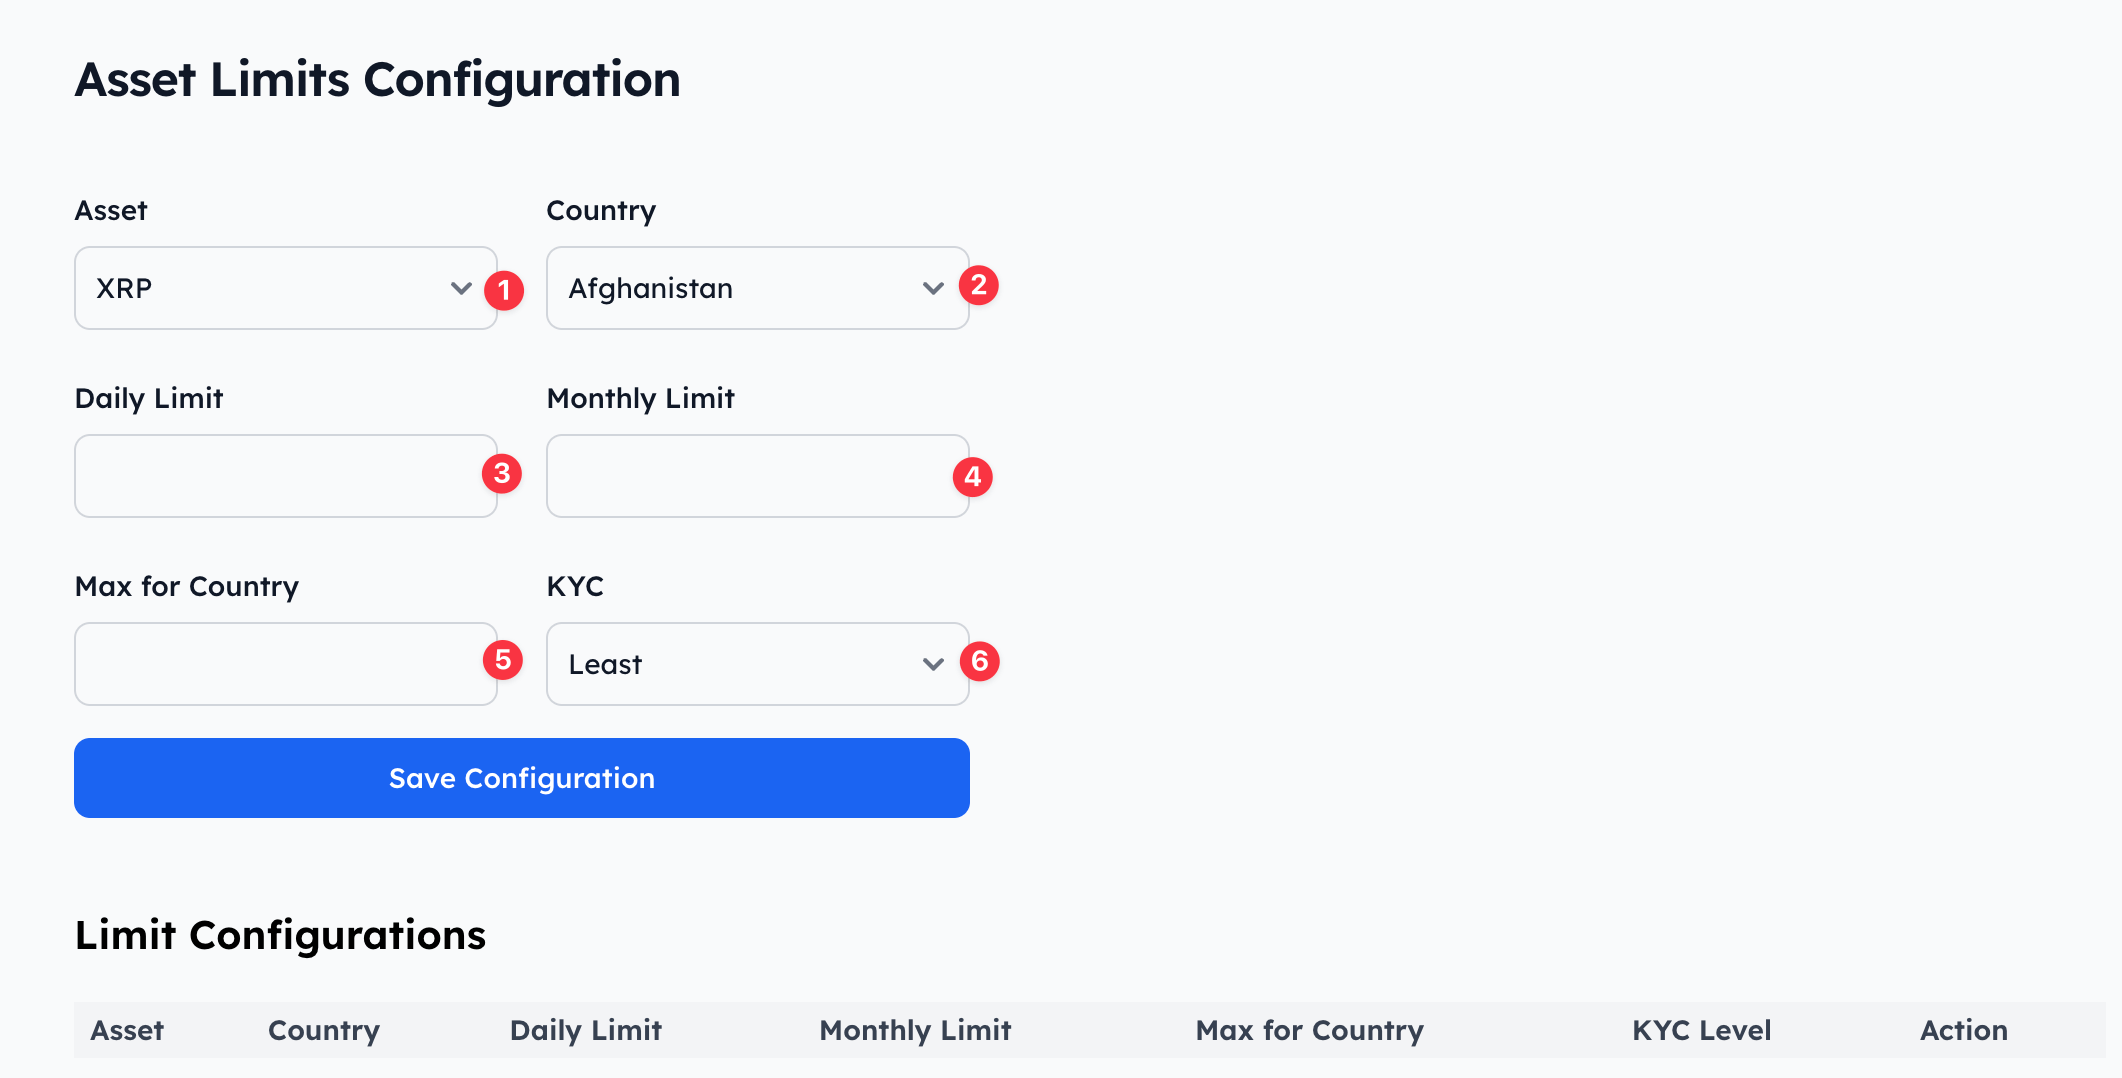The image size is (2122, 1078).
Task: Click the red badge numbered 1 beside Asset
Action: coord(505,288)
